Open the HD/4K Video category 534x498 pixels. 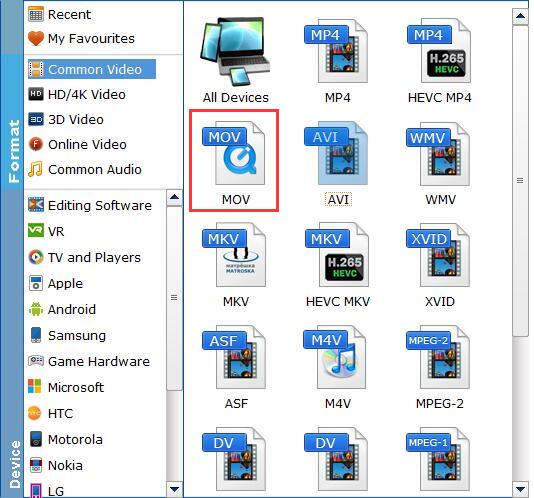coord(77,94)
